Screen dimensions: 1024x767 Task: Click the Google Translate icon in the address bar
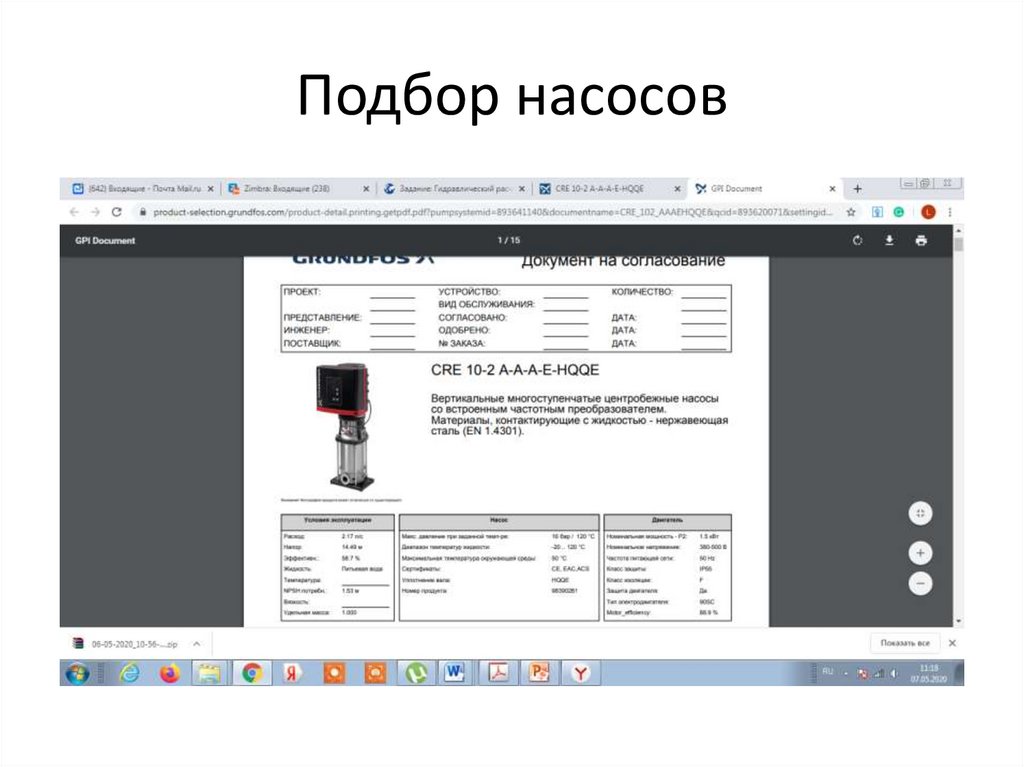tap(876, 211)
